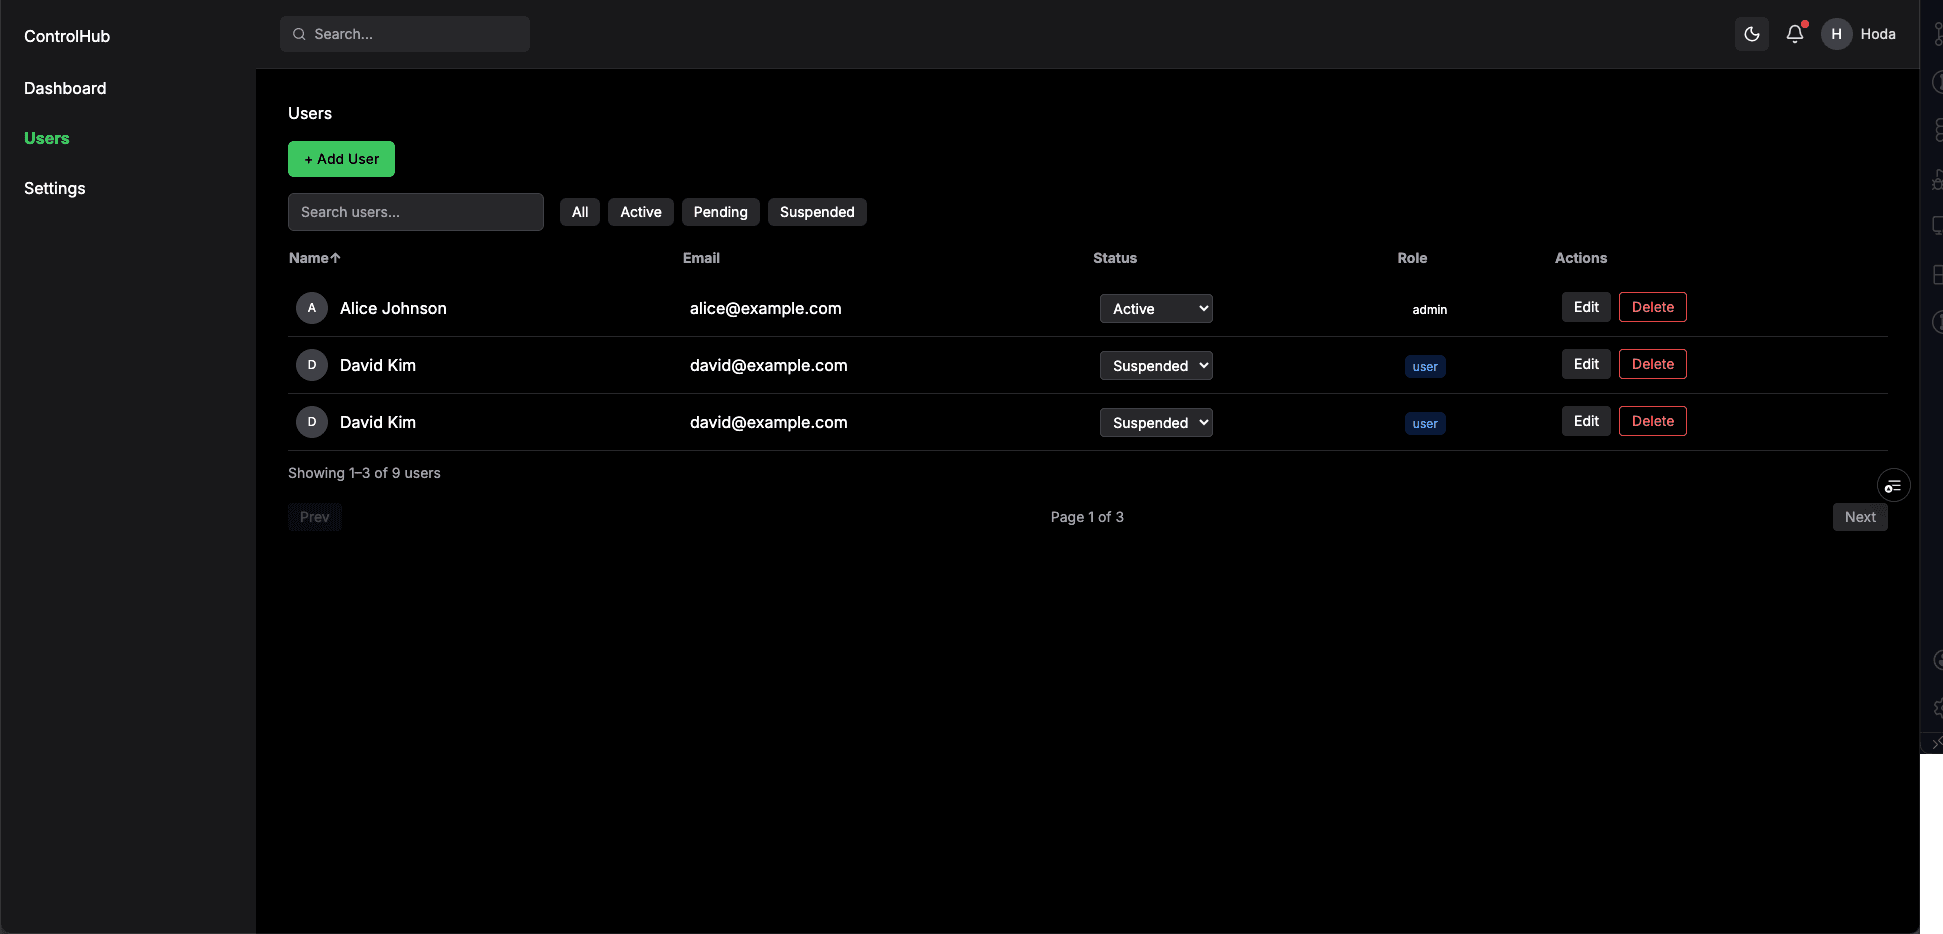Click the magnifier icon in top search
The width and height of the screenshot is (1943, 934).
[x=299, y=34]
